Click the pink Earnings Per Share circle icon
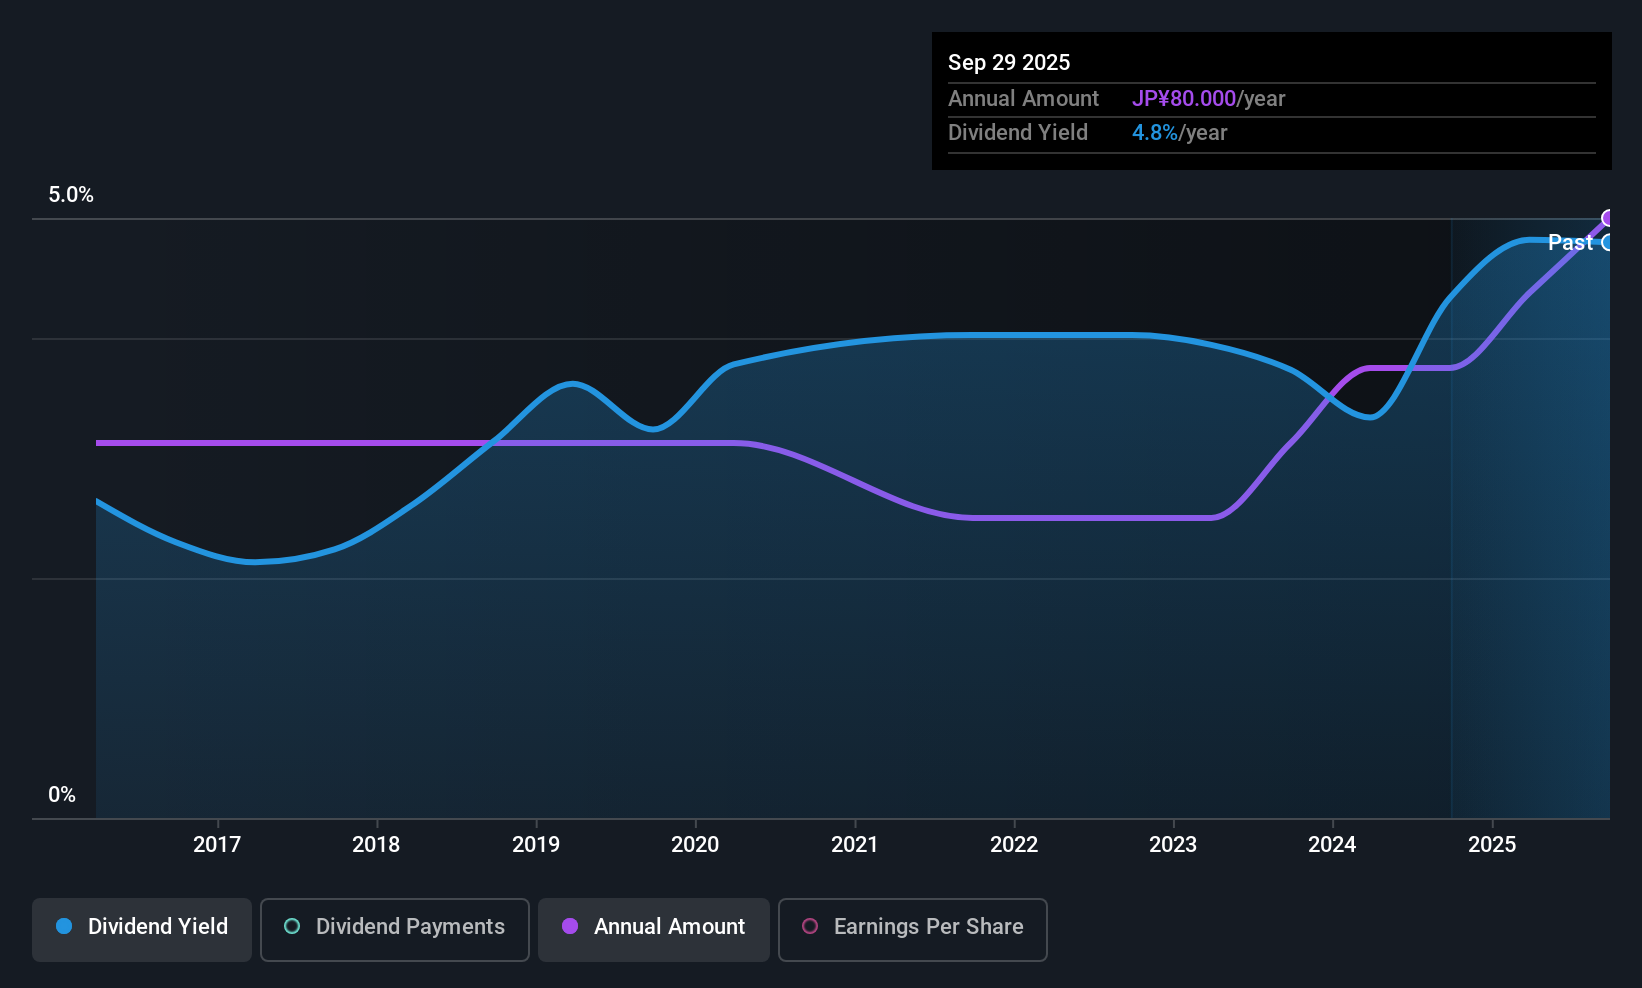1642x988 pixels. coord(811,927)
